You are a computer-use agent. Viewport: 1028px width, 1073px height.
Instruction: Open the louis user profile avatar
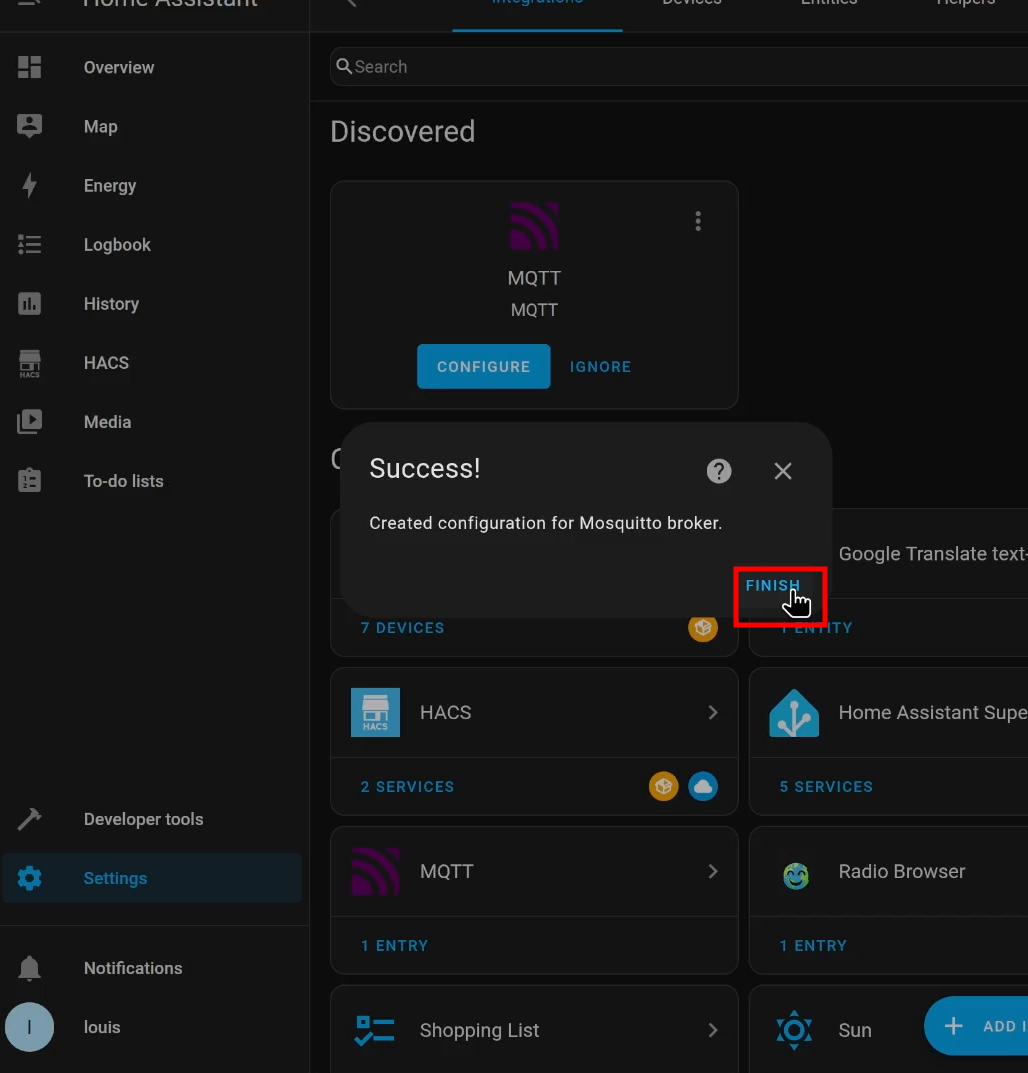click(x=29, y=1027)
